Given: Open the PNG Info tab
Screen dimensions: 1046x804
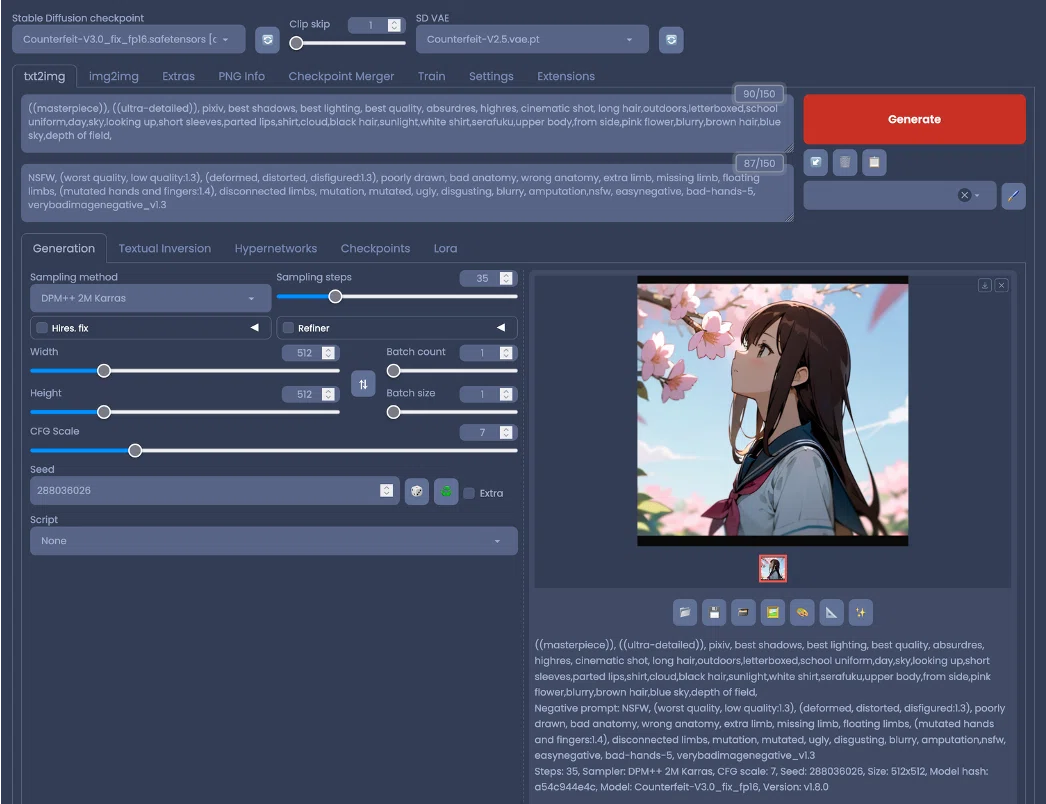Looking at the screenshot, I should [241, 76].
